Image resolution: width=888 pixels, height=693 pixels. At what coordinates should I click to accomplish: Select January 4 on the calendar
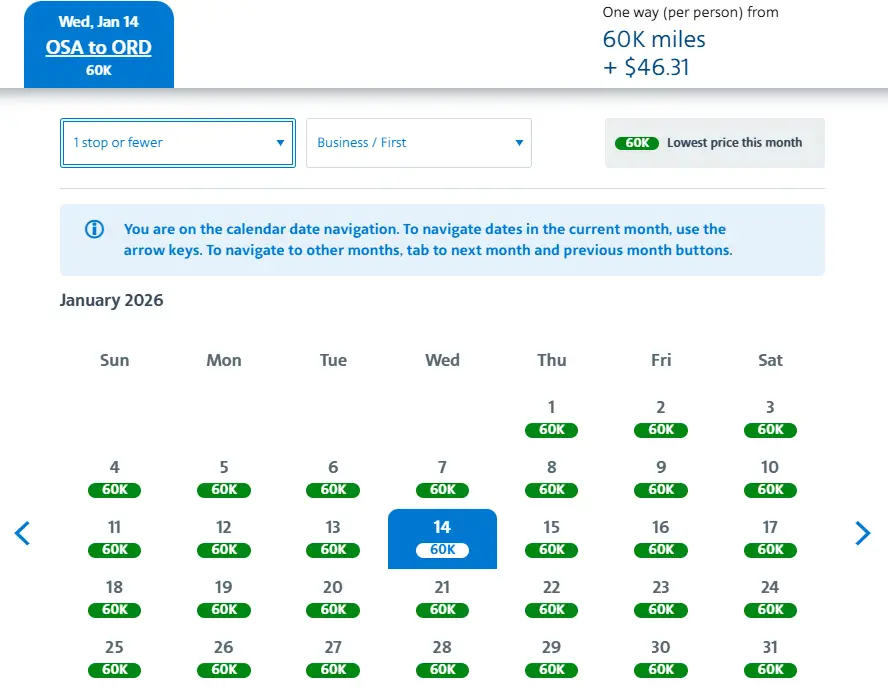tap(114, 479)
